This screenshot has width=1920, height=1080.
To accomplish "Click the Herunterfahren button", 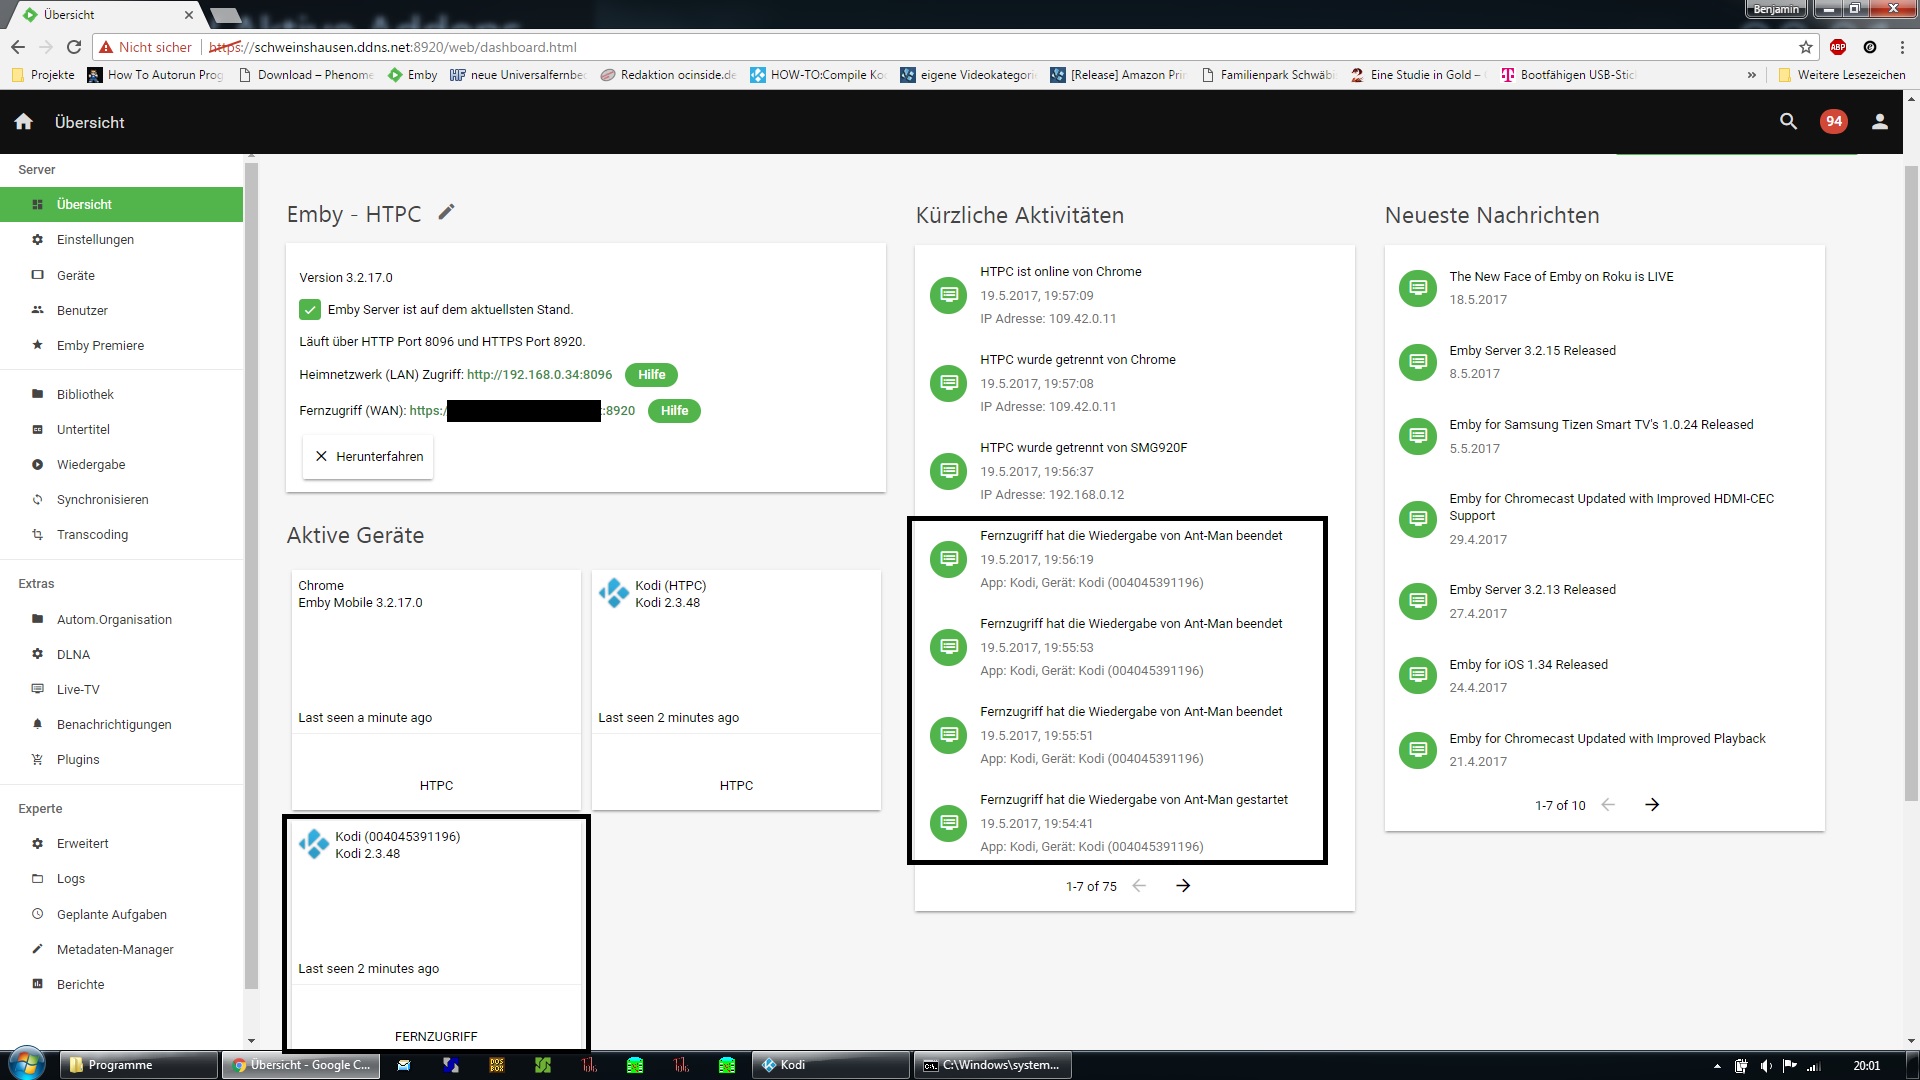I will tap(368, 456).
